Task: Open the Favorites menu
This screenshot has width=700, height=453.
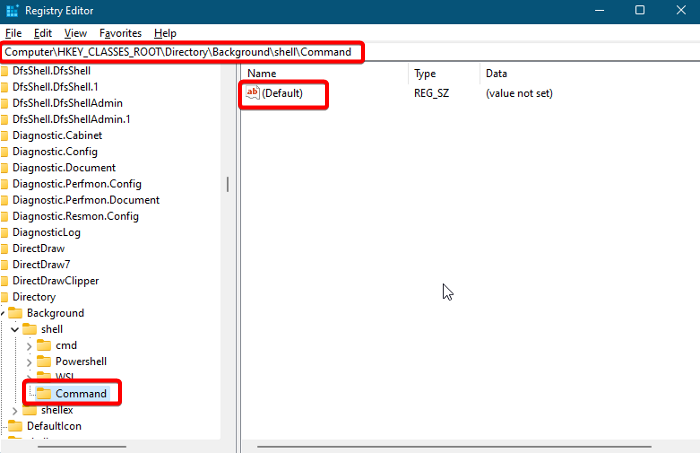Action: coord(120,33)
